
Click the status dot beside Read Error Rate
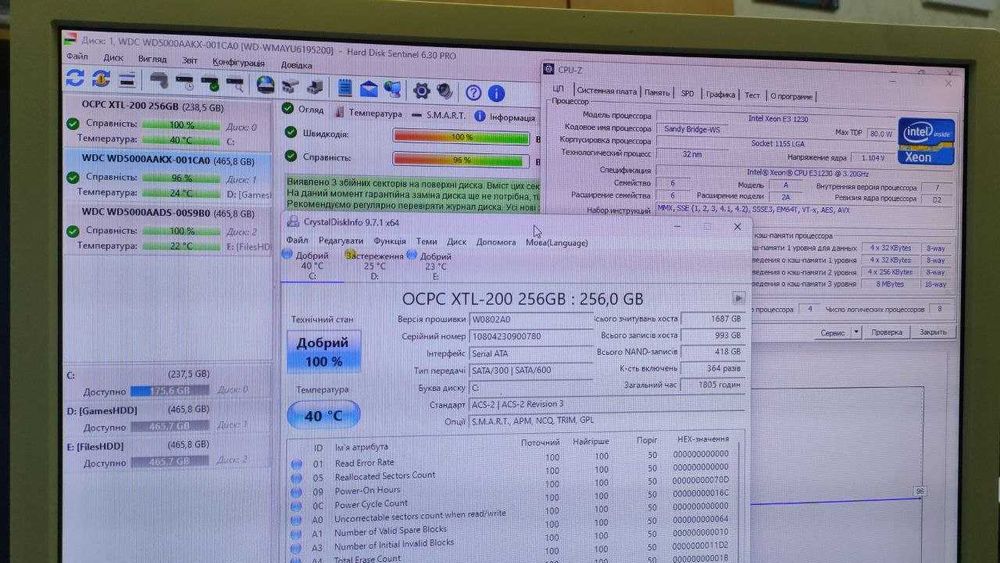click(297, 464)
